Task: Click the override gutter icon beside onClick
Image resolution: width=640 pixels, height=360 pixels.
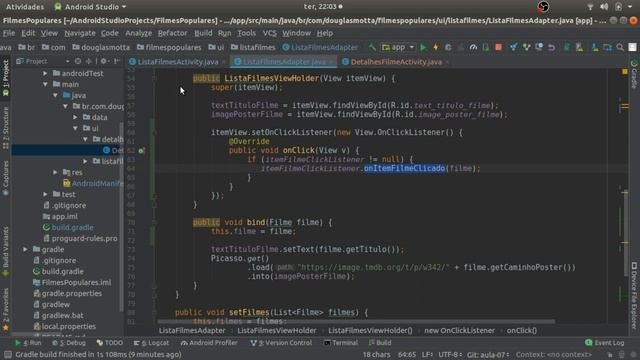Action: (x=141, y=151)
